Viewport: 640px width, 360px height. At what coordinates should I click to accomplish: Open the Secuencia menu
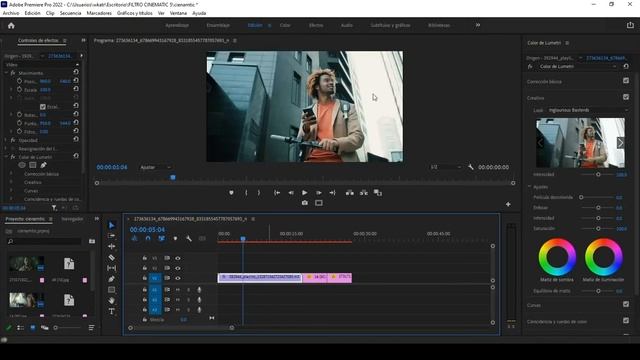(x=71, y=13)
